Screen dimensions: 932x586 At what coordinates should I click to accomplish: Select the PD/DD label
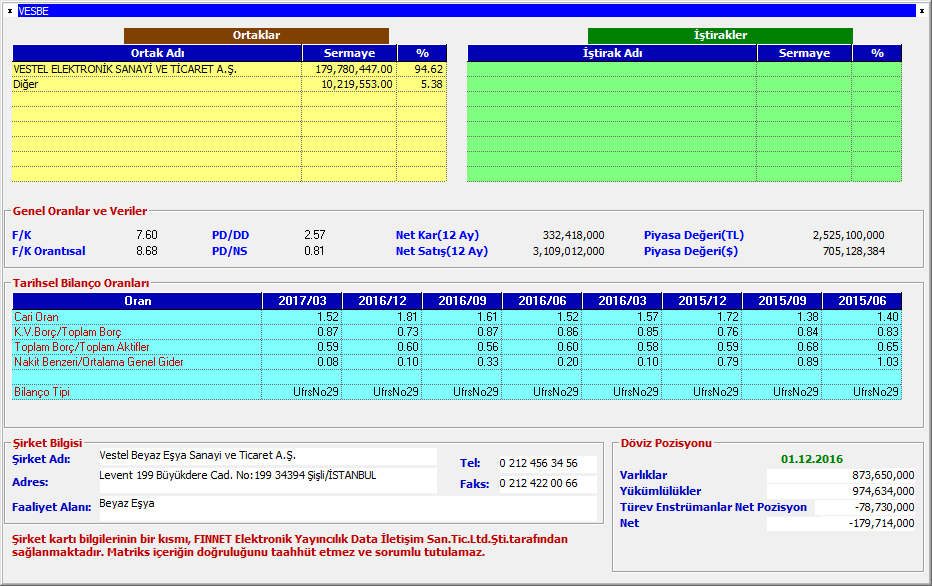point(231,235)
